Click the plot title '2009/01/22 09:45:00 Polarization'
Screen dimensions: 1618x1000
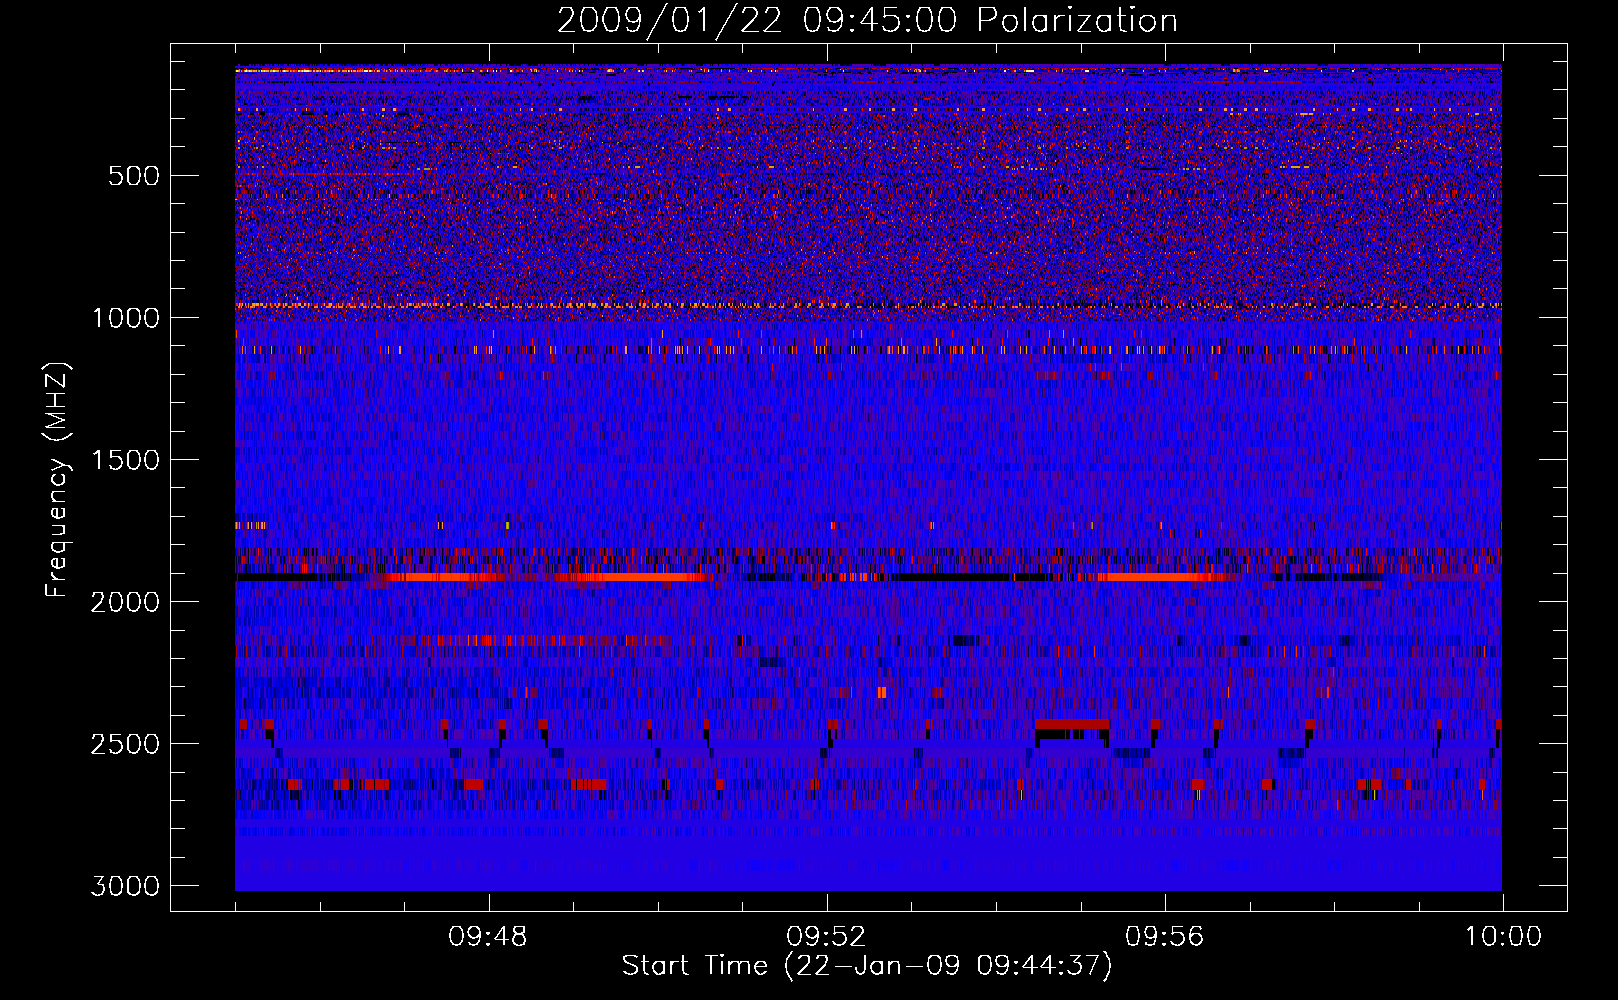[867, 20]
